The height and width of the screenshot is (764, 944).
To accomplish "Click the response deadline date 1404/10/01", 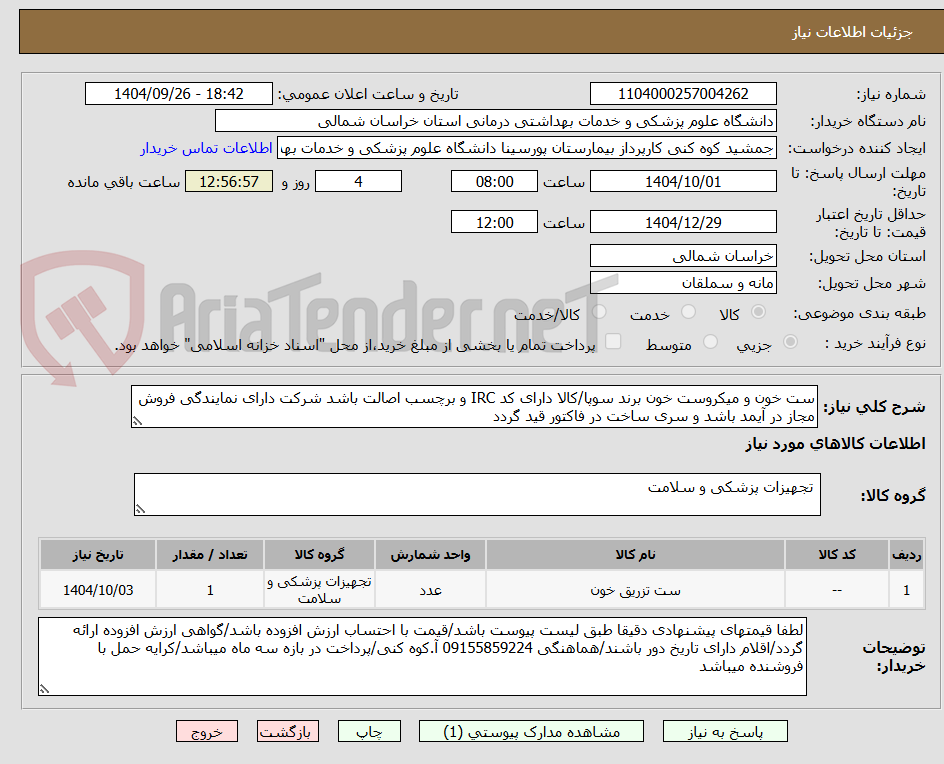I will point(683,181).
